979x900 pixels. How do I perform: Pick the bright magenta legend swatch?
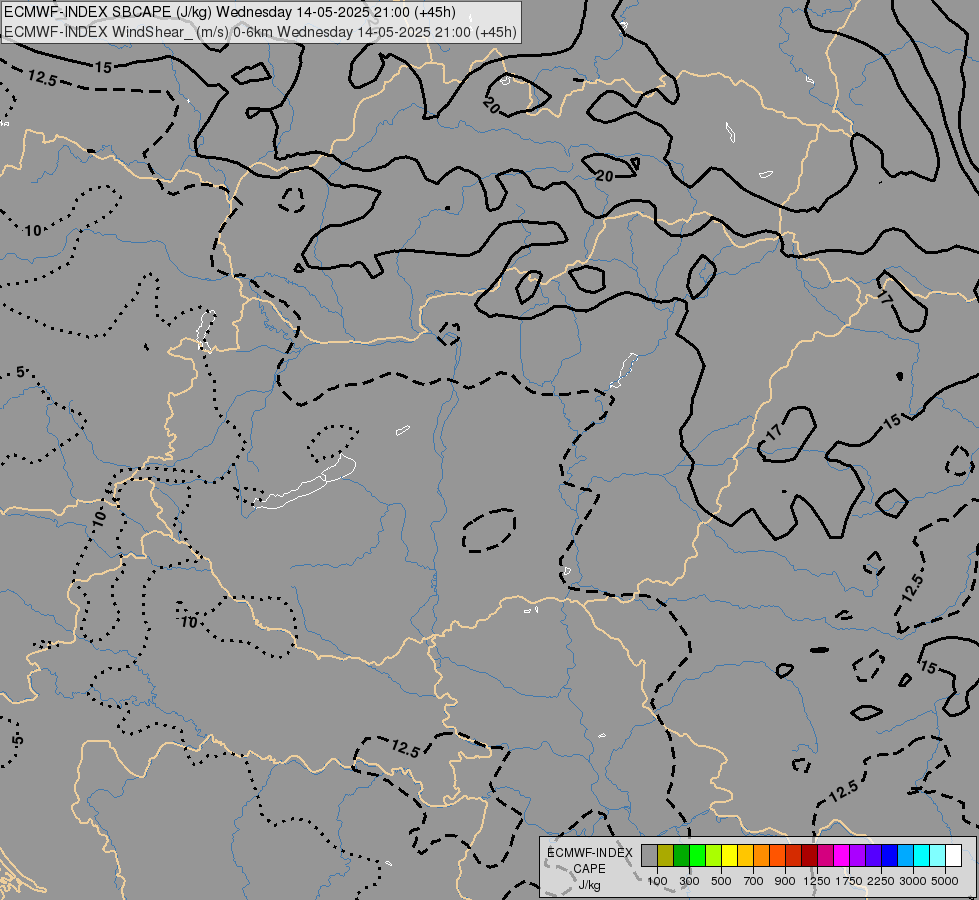tap(842, 855)
